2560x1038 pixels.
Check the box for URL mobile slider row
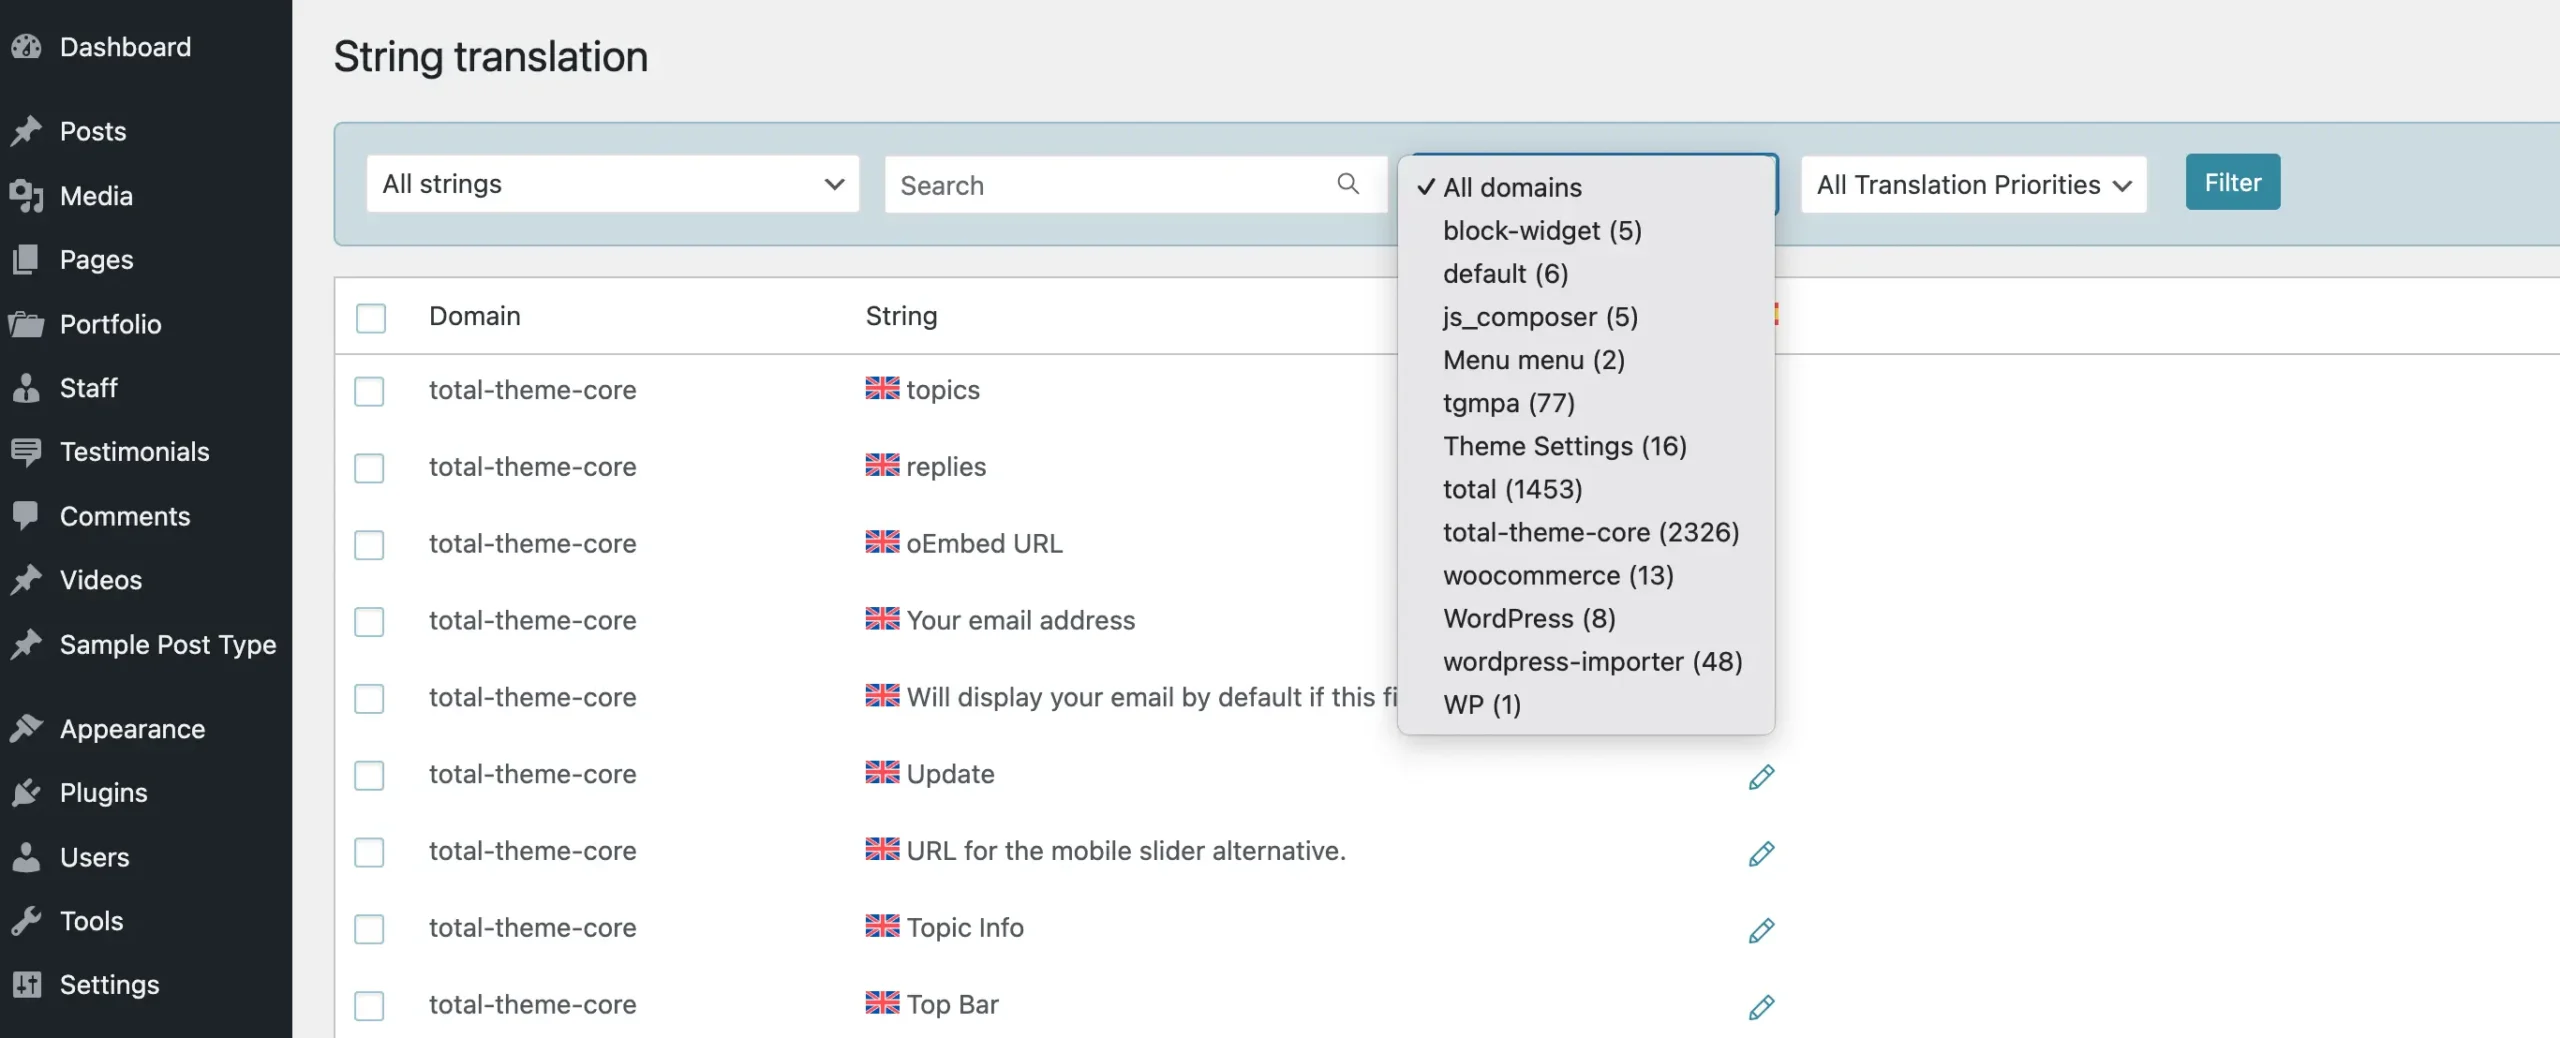click(369, 853)
